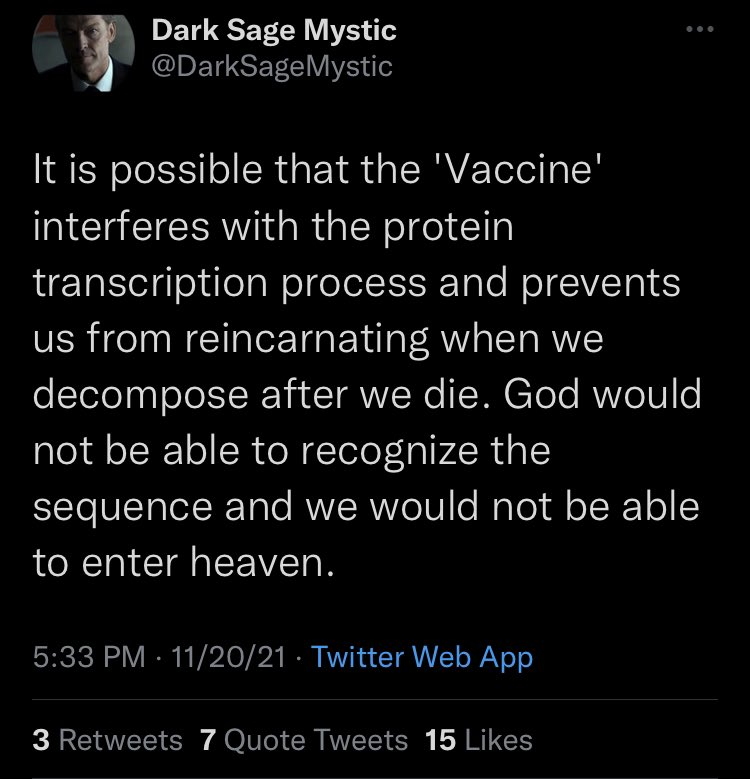Click the word 'Vaccine' in the tweet
This screenshot has width=750, height=779.
526,171
